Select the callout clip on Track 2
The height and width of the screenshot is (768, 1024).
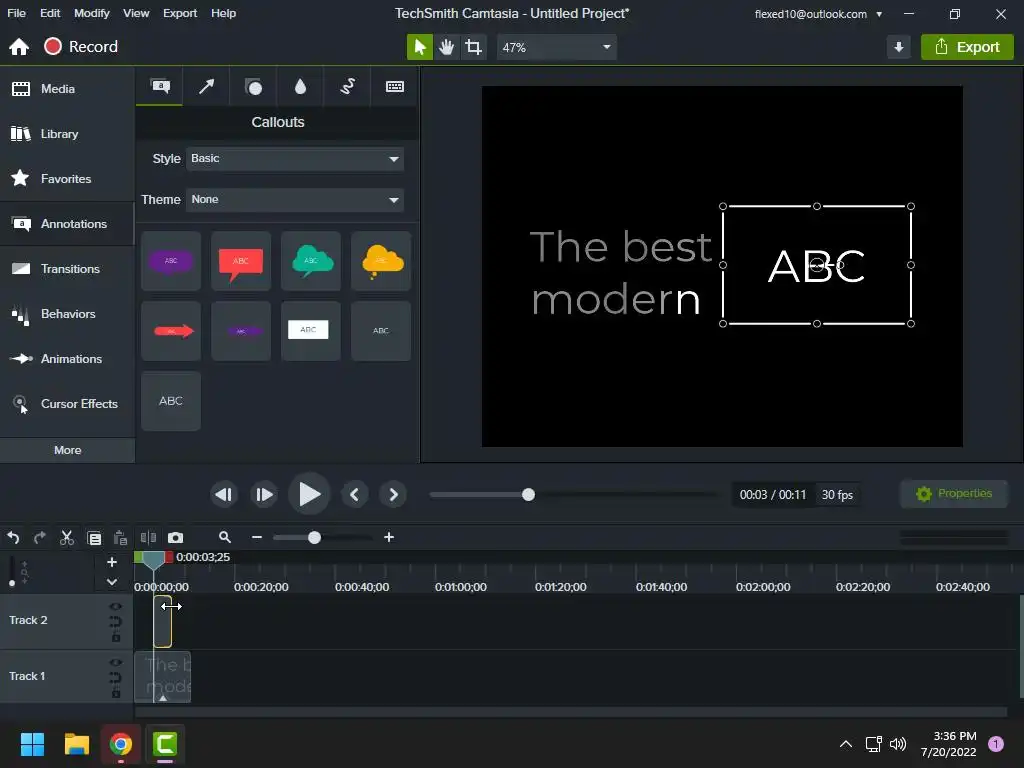click(x=163, y=621)
